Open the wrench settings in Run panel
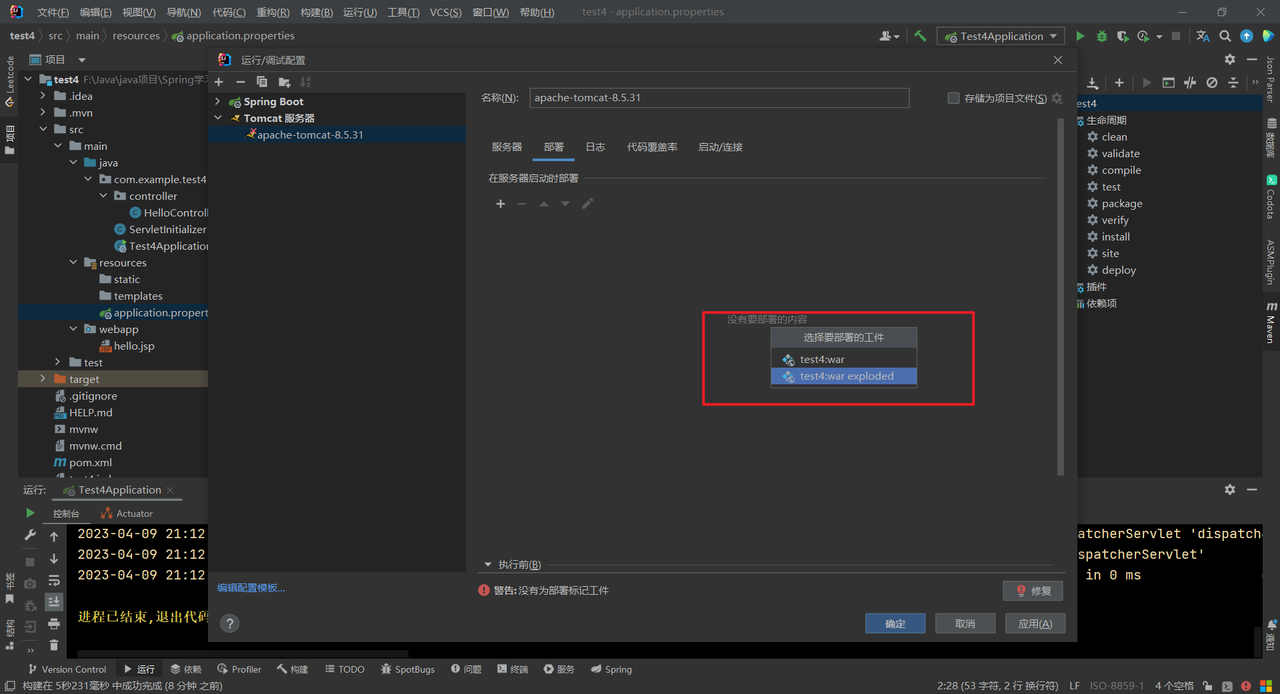 pos(30,536)
